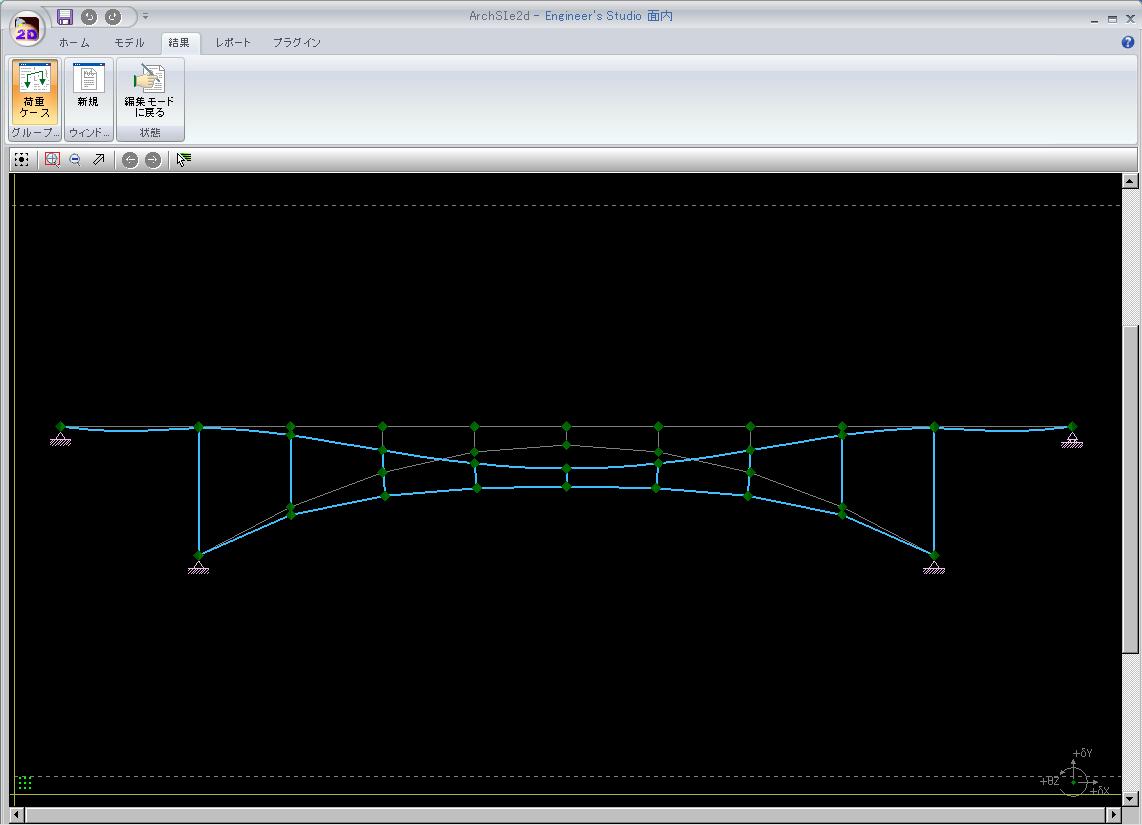Toggle the 荷重ケース load case button
This screenshot has width=1142, height=825.
click(35, 91)
